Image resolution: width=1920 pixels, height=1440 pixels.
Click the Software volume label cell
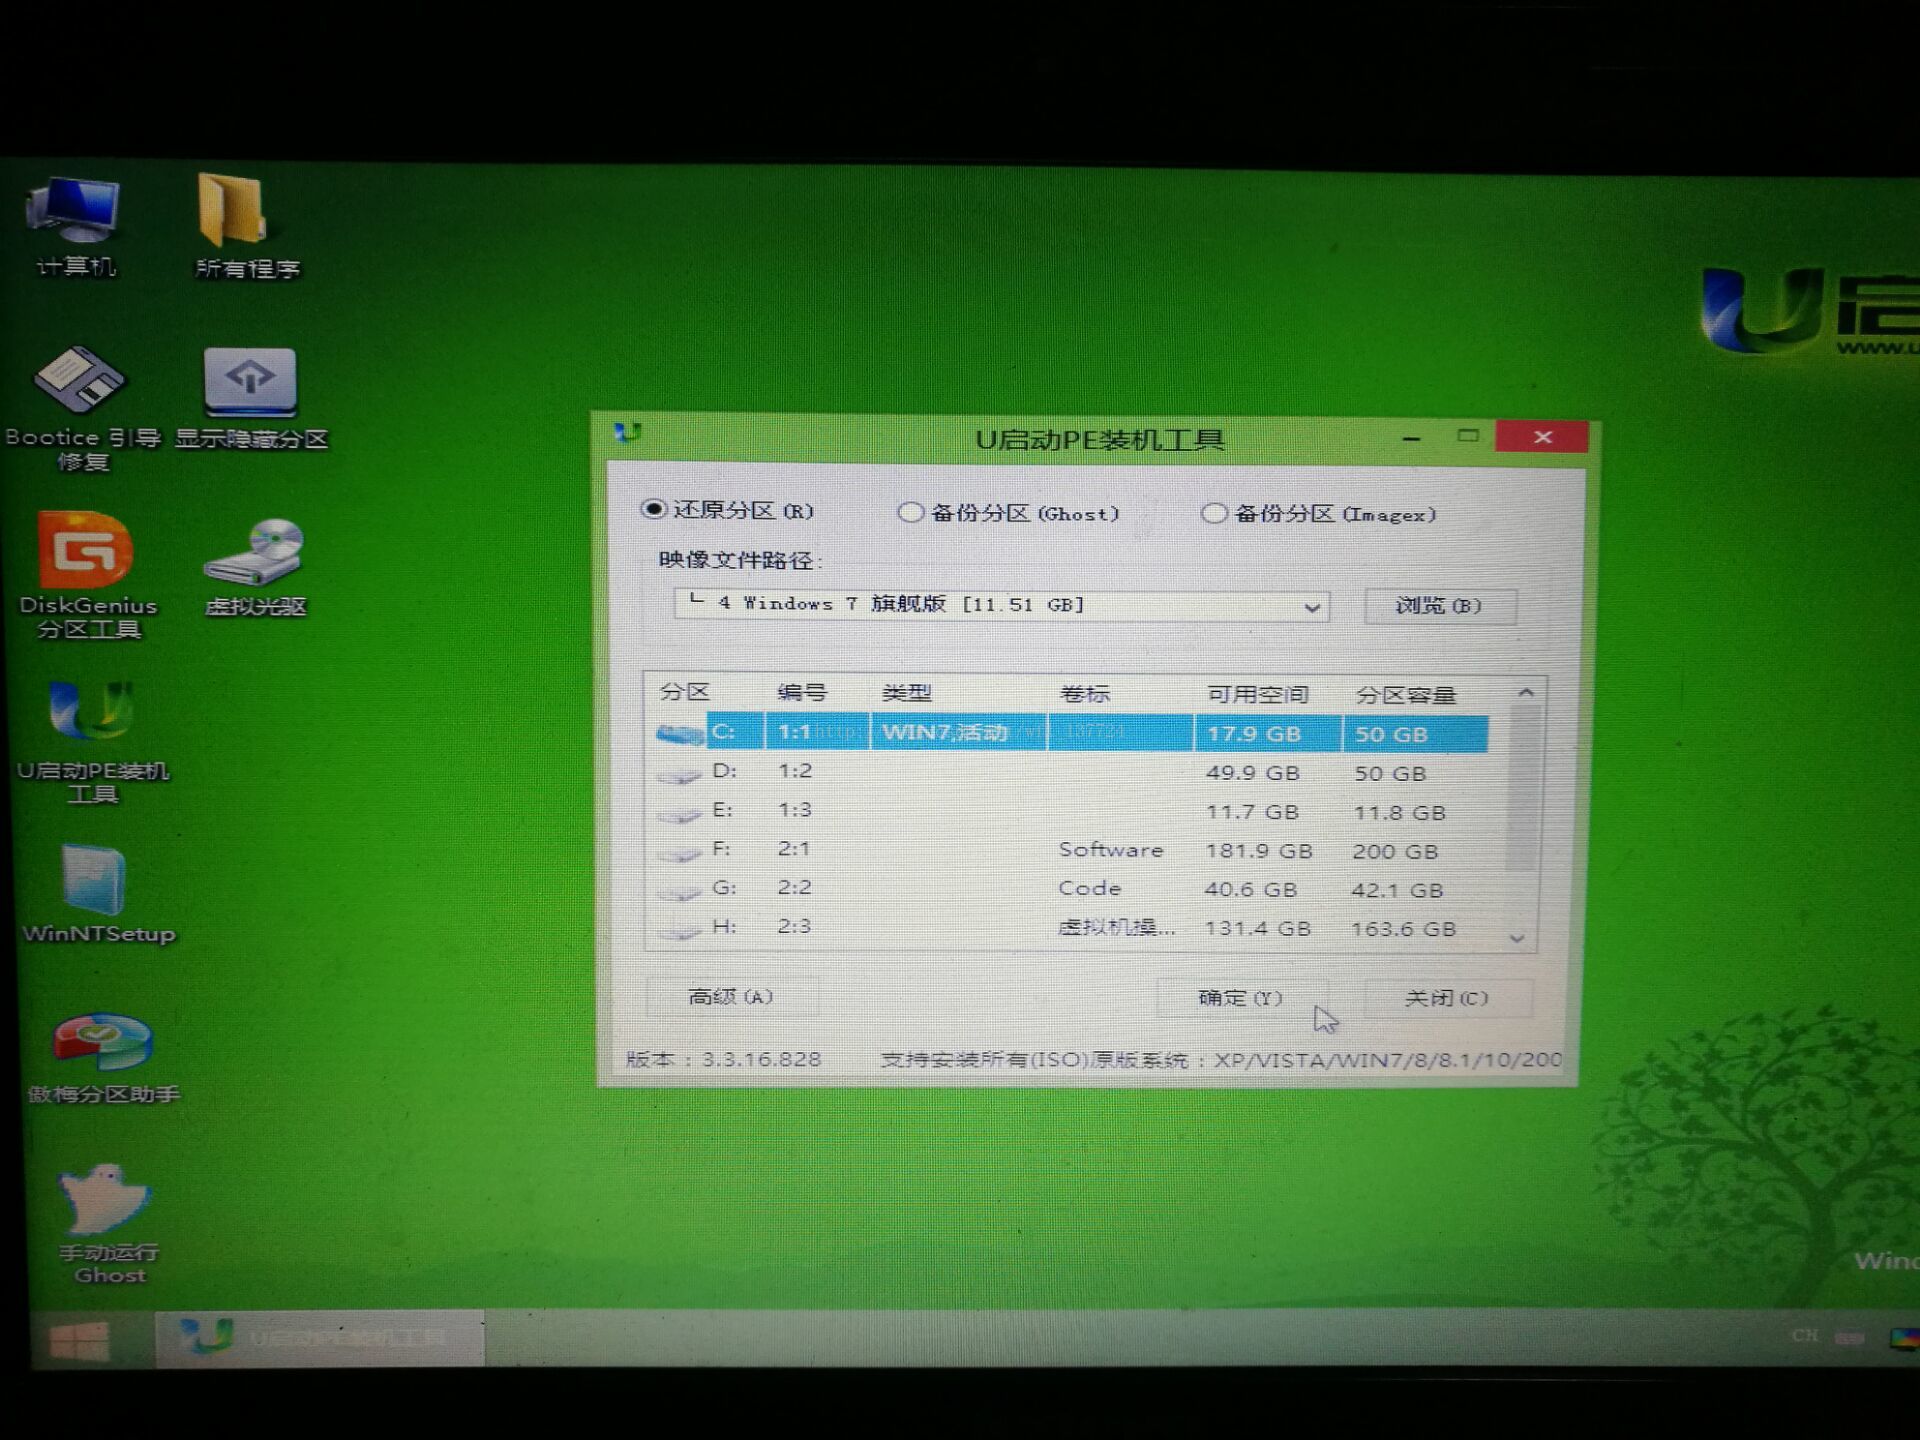(1111, 850)
